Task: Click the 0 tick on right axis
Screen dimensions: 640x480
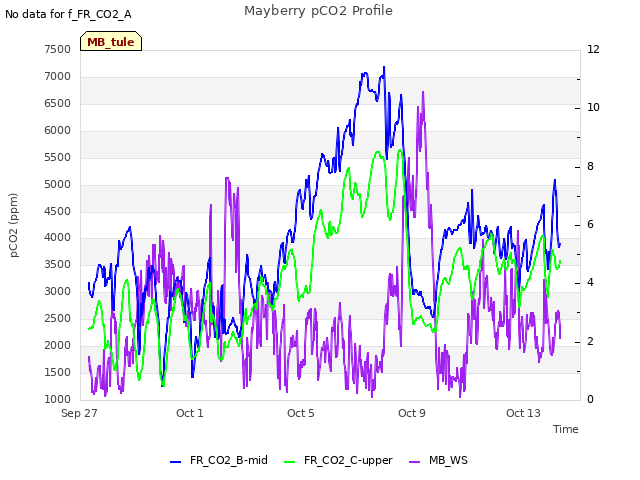Action: click(x=590, y=399)
